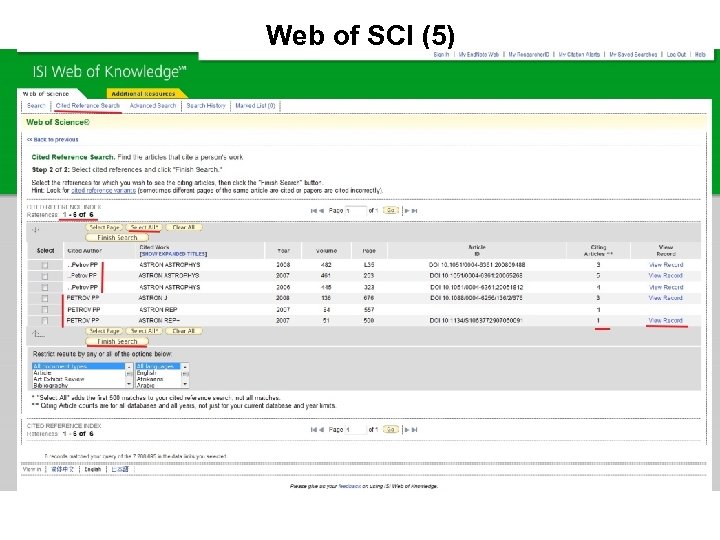Switch to Advanced Search tab
The width and height of the screenshot is (720, 540).
click(153, 106)
